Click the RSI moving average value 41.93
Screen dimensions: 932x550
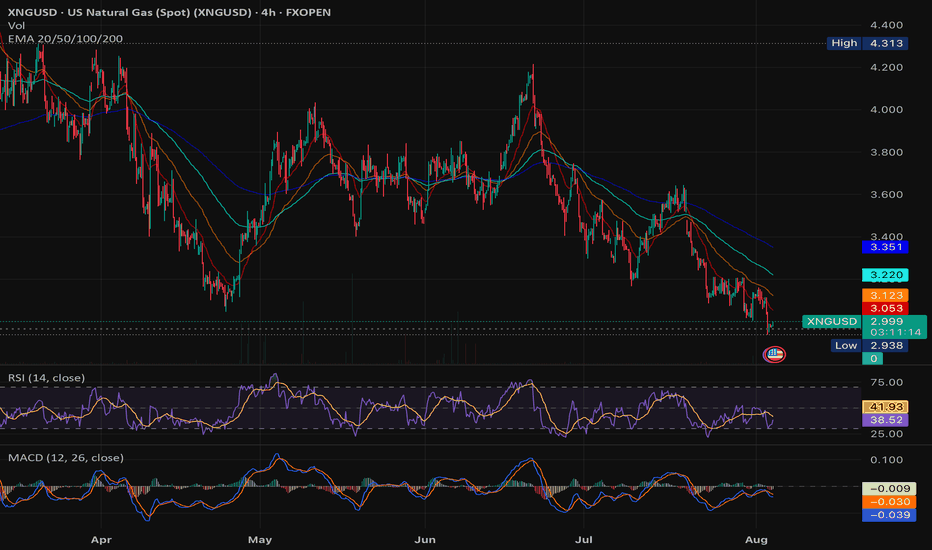click(x=886, y=407)
